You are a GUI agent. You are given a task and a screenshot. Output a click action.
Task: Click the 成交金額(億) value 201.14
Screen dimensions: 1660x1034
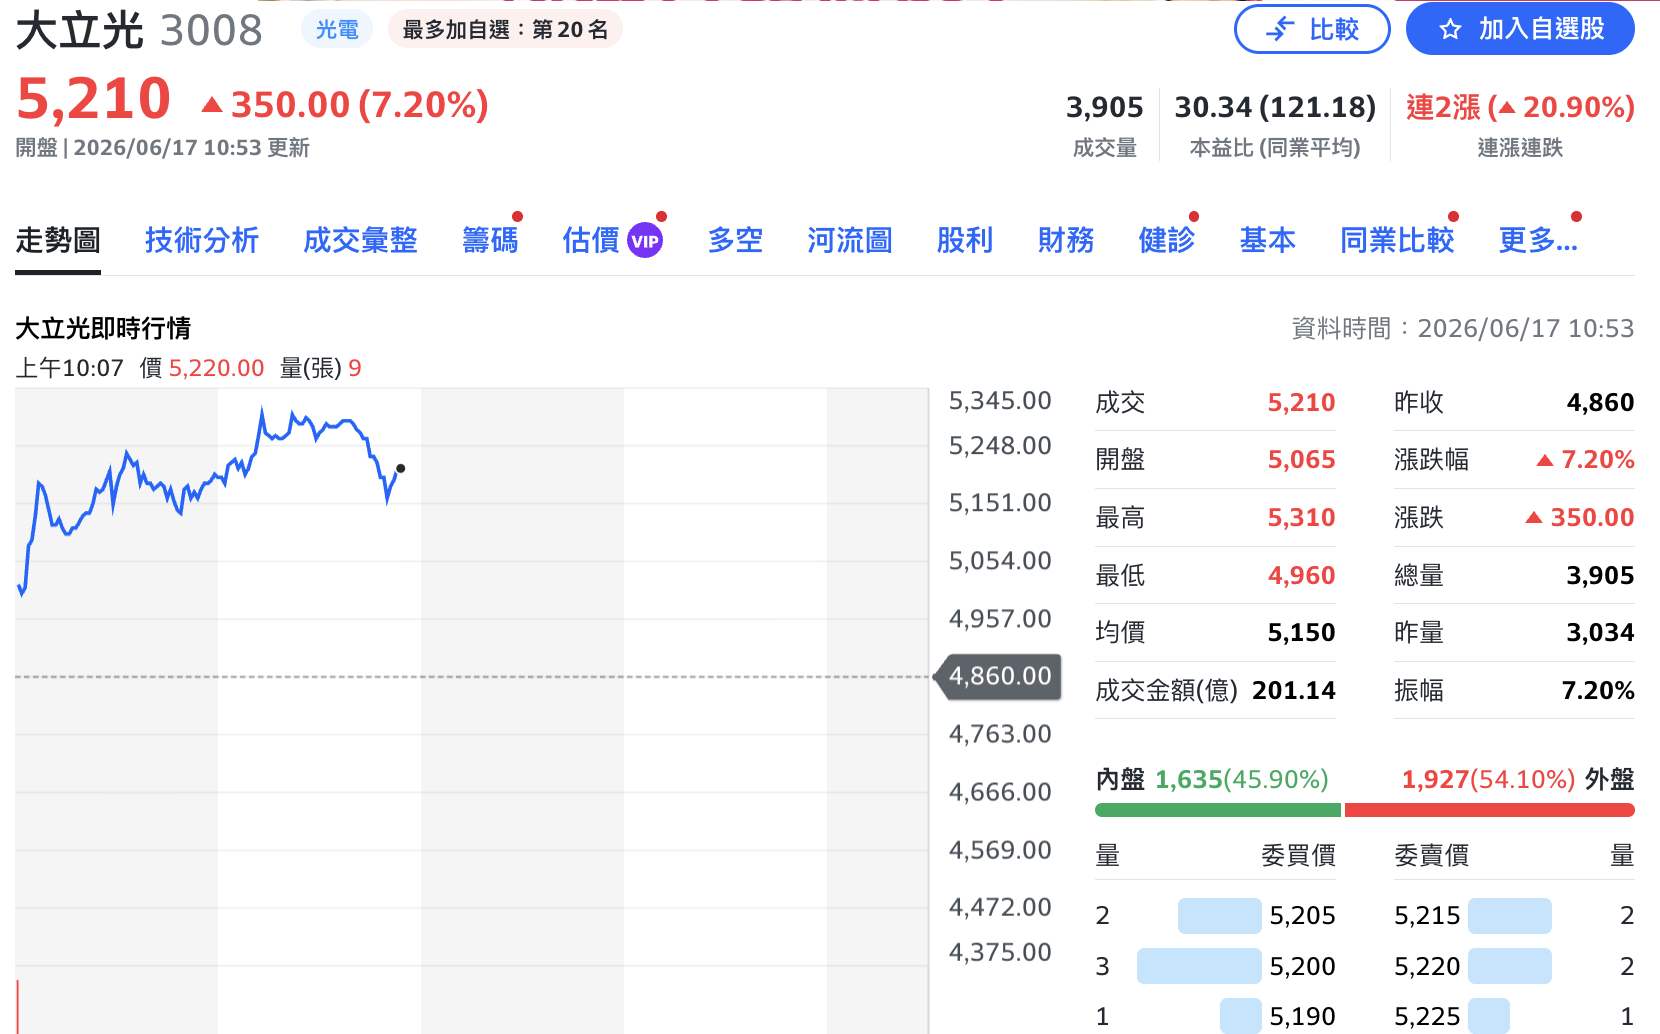1294,691
